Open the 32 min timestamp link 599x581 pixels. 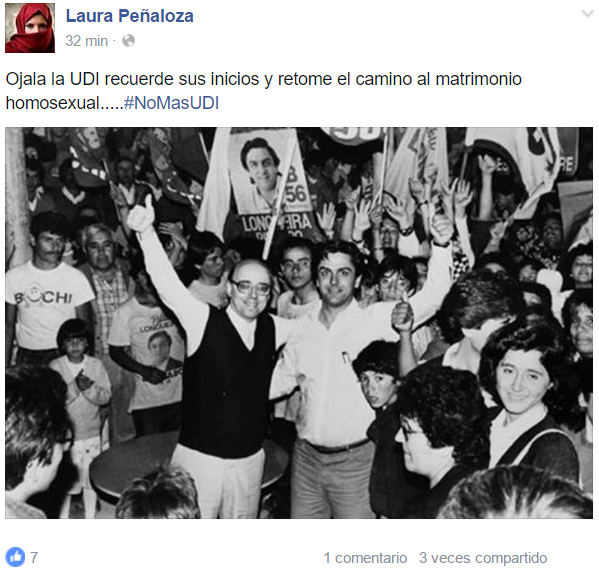[86, 41]
